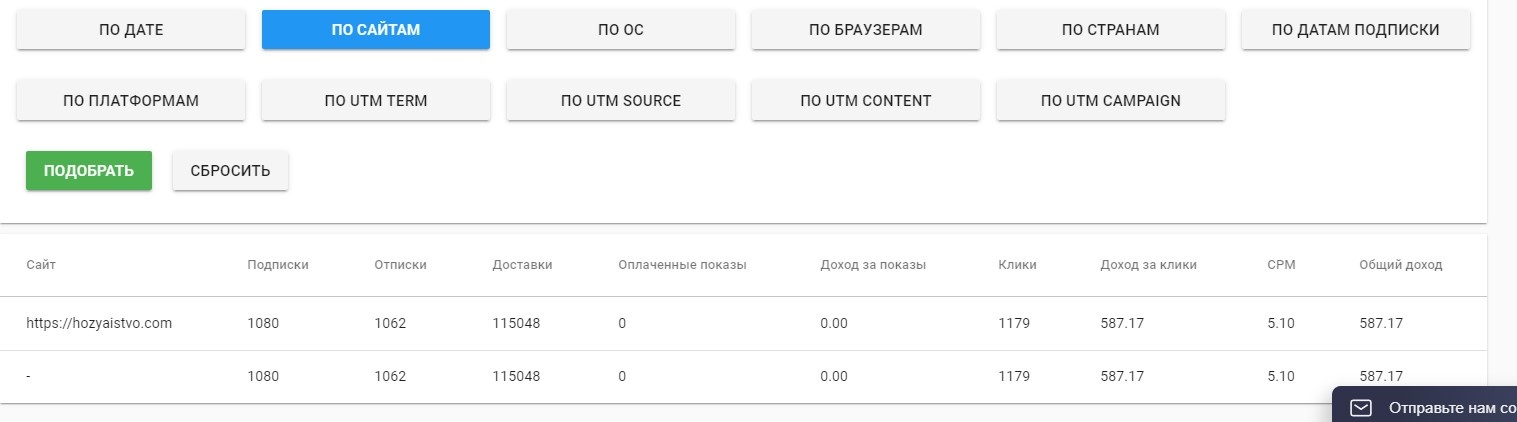Click the «Сбросить» reset button
This screenshot has width=1517, height=422.
(x=231, y=171)
